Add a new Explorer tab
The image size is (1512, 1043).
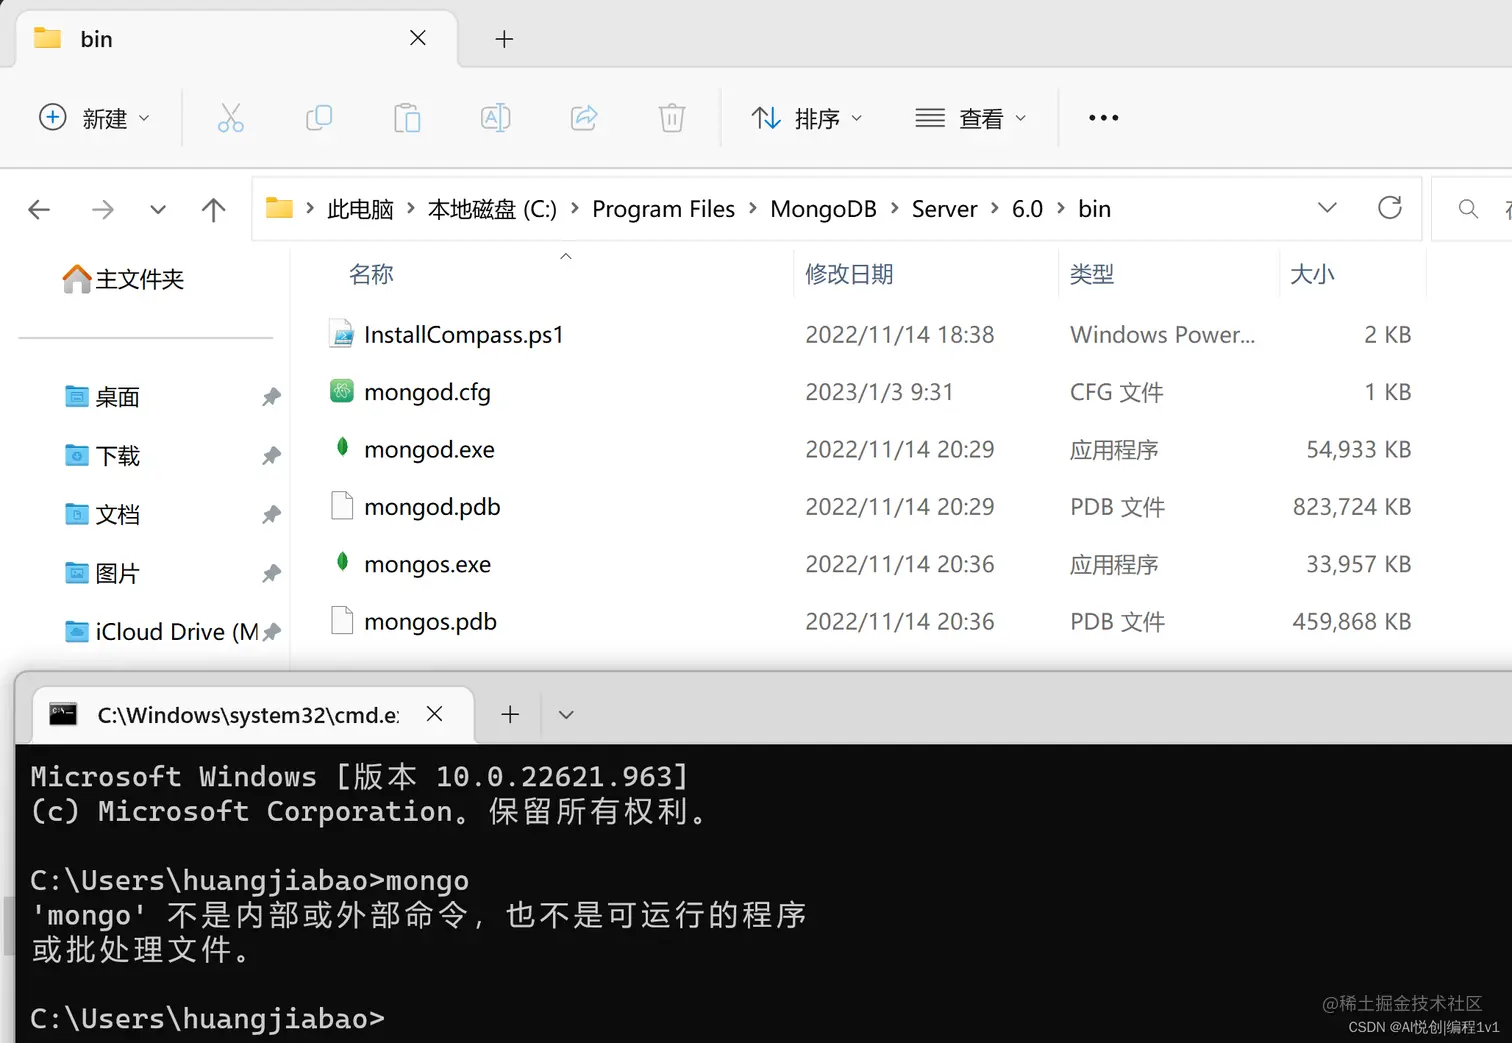coord(504,39)
